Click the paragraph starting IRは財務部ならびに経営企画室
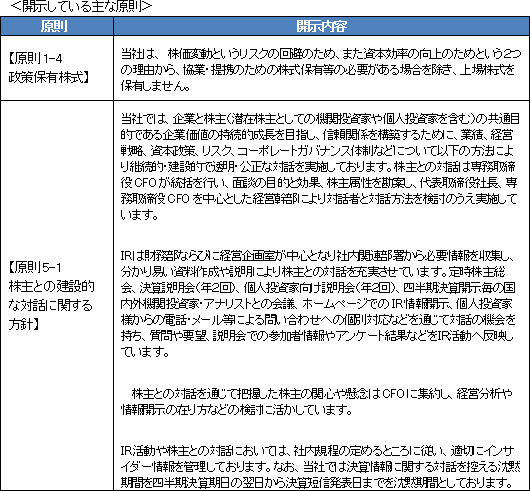 (x=318, y=304)
